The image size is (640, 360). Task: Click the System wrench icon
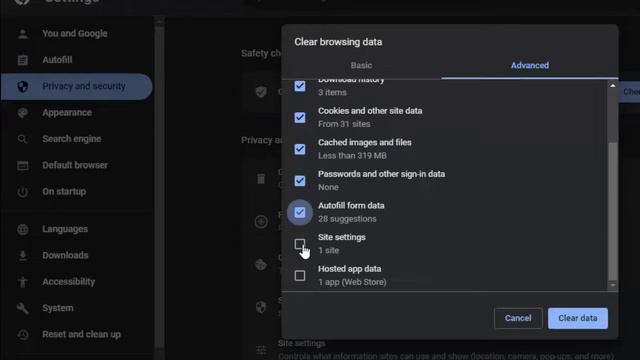click(x=23, y=308)
